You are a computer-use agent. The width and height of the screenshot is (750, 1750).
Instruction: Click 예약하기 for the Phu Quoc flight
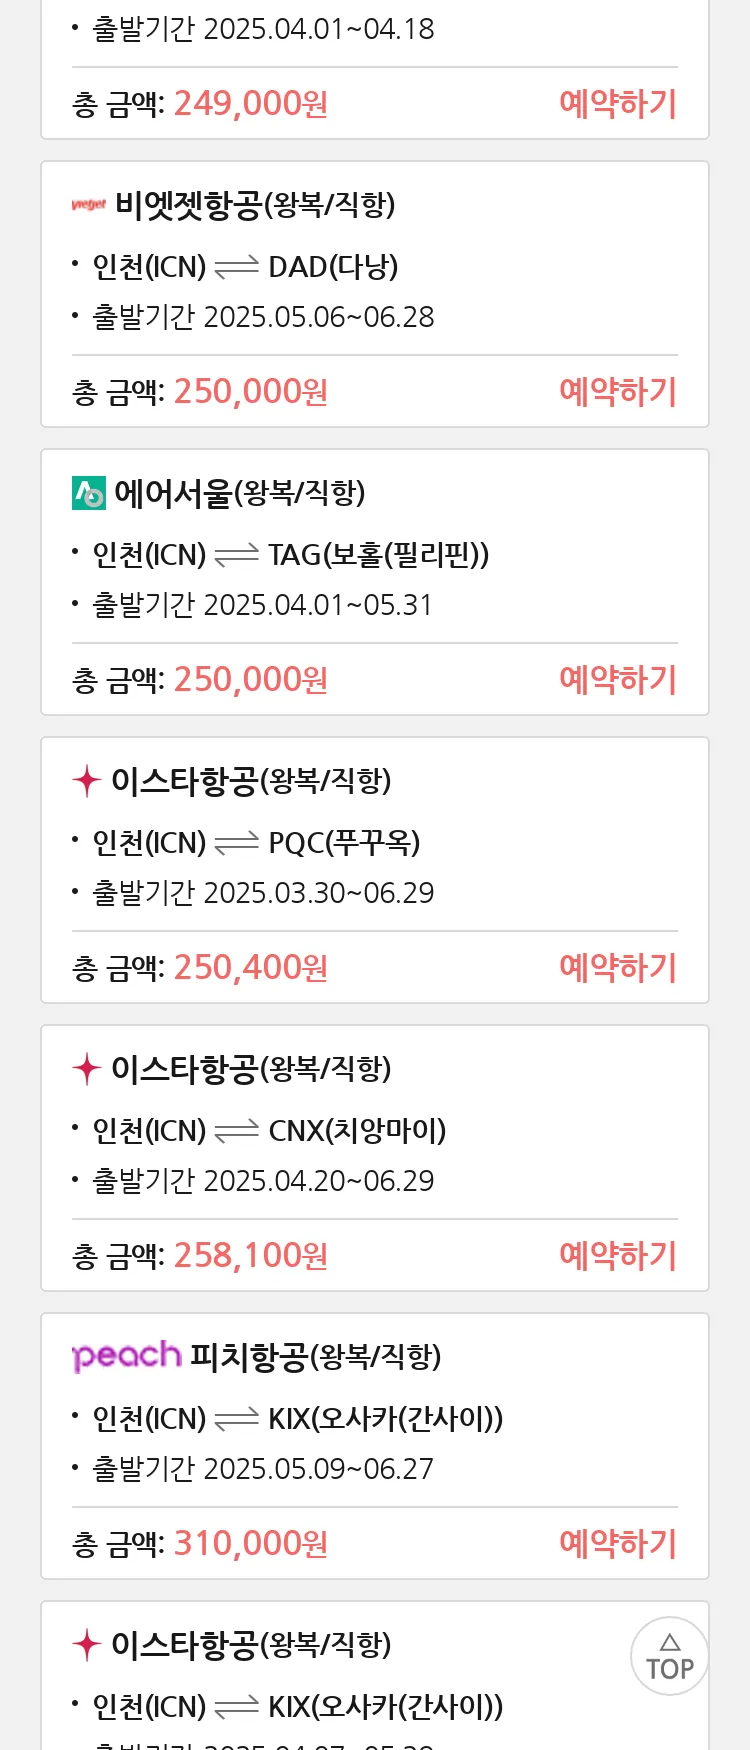point(618,968)
